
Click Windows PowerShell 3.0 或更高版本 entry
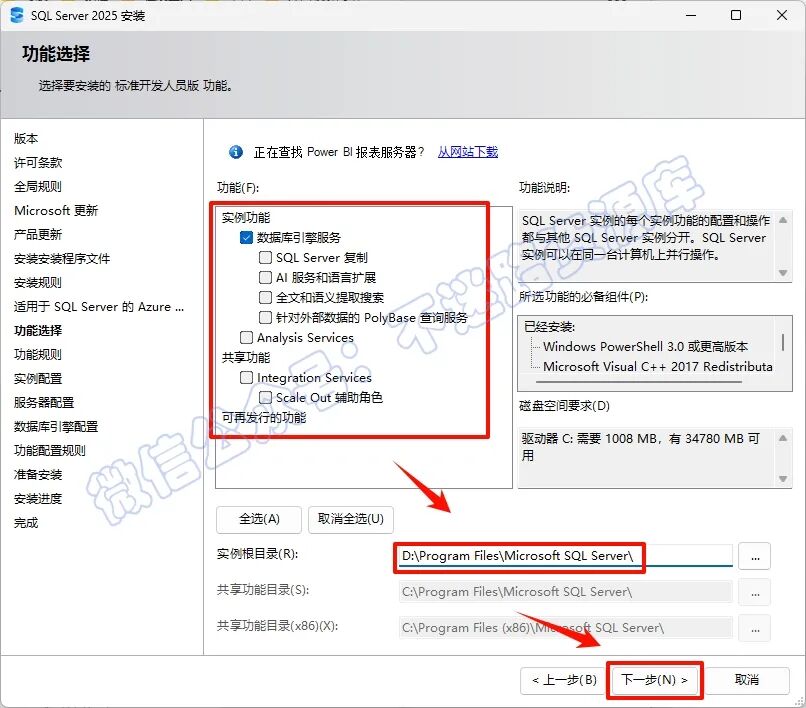tap(646, 347)
